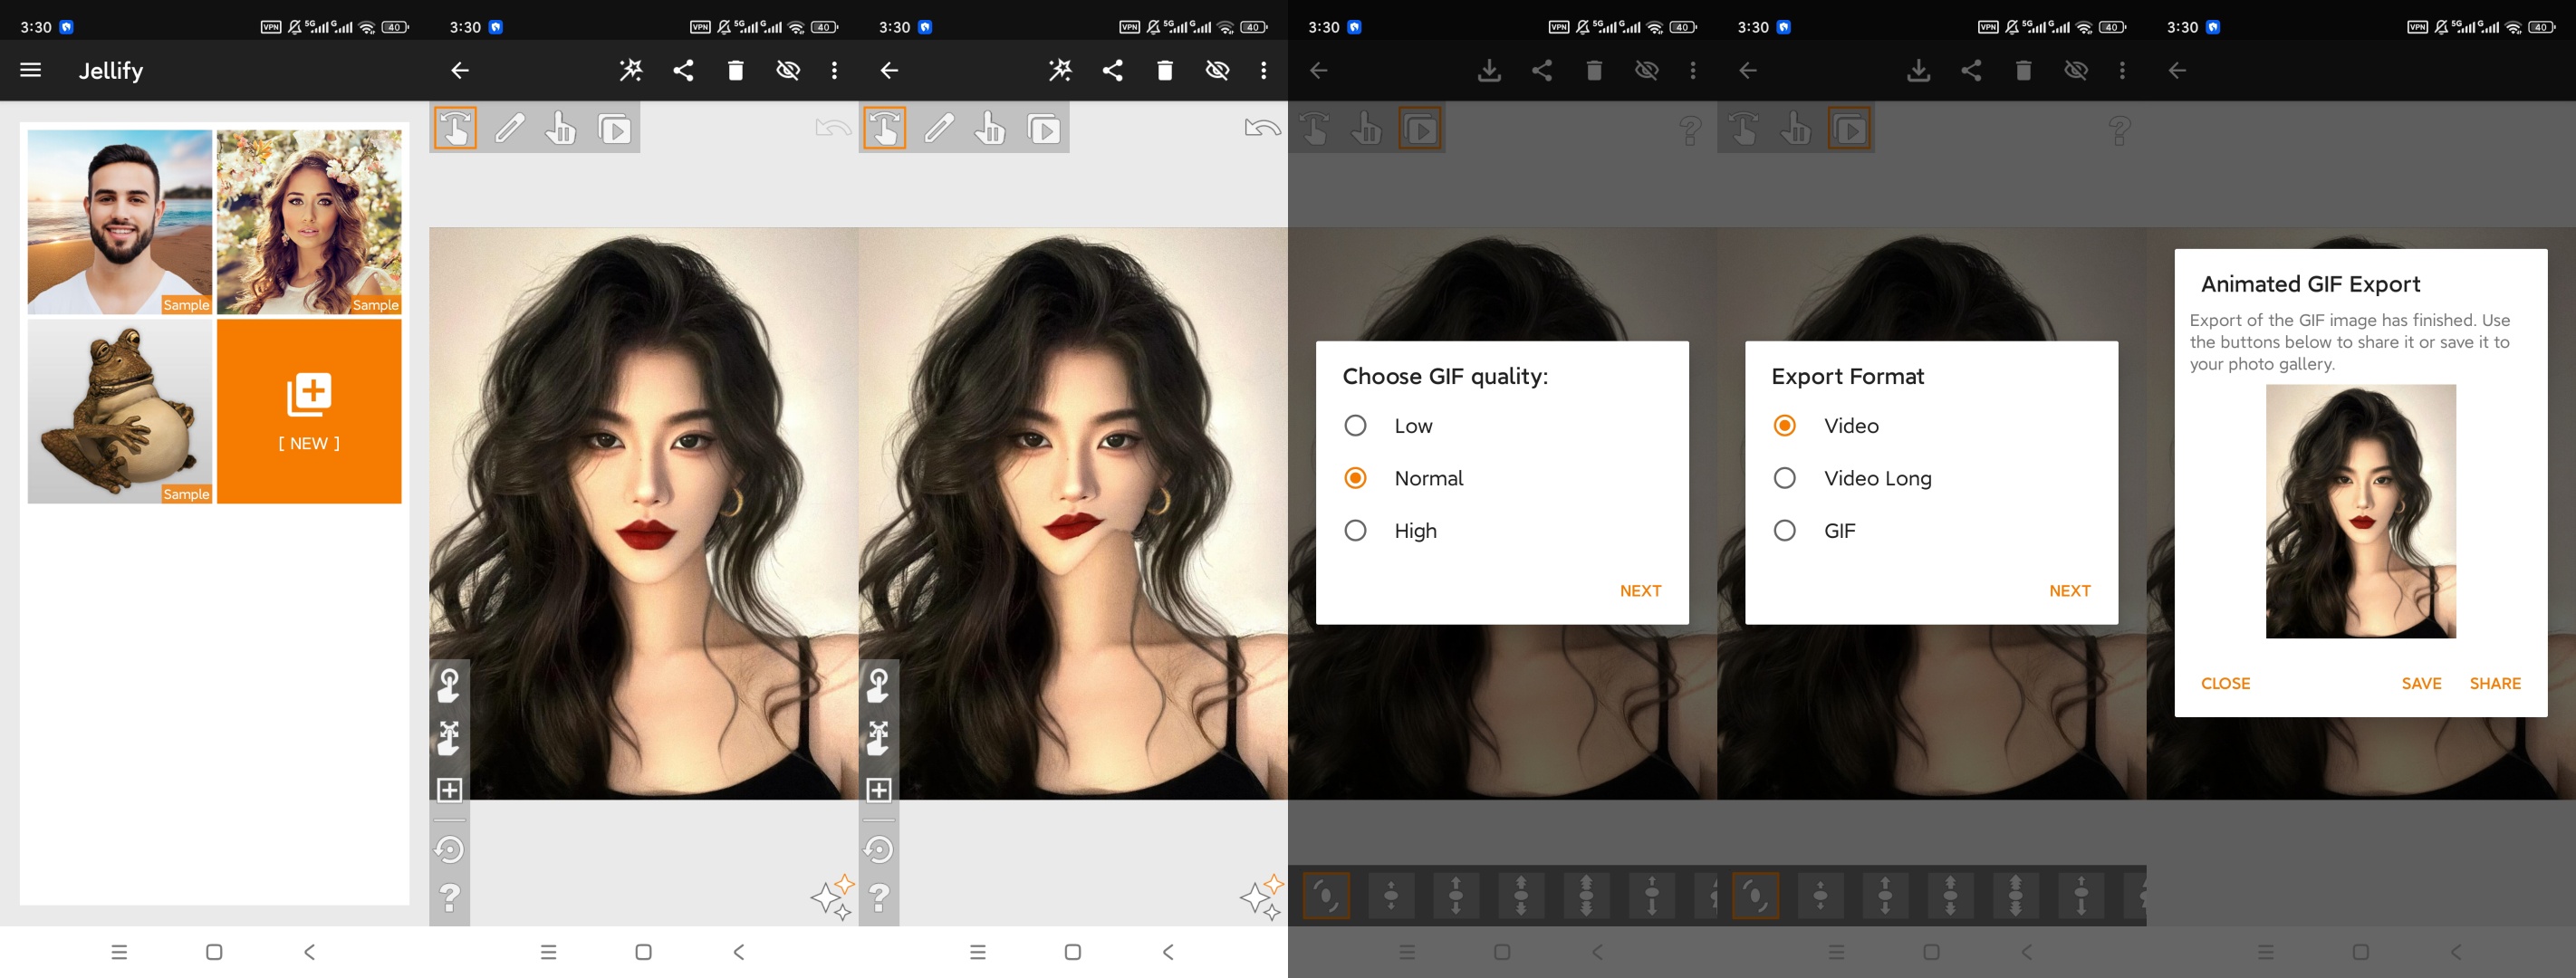Tap the Jellify app title

tap(111, 70)
